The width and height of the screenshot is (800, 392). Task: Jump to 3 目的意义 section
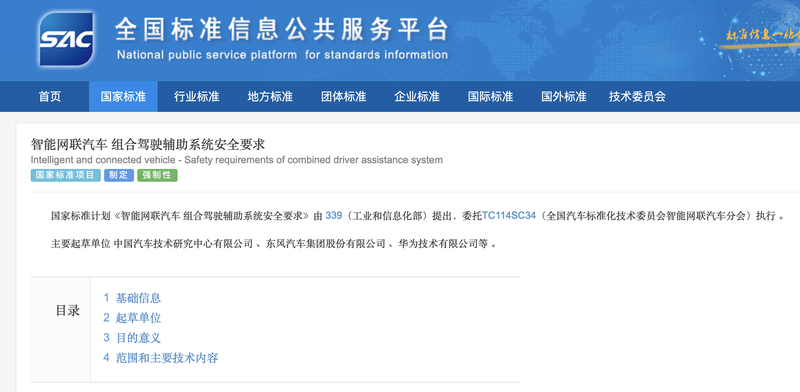132,338
